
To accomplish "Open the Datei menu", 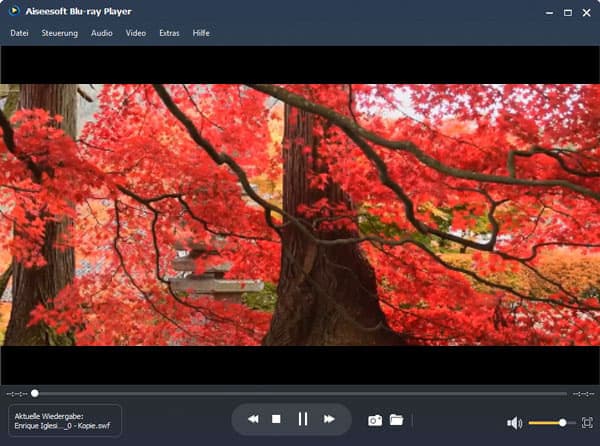I will click(19, 33).
